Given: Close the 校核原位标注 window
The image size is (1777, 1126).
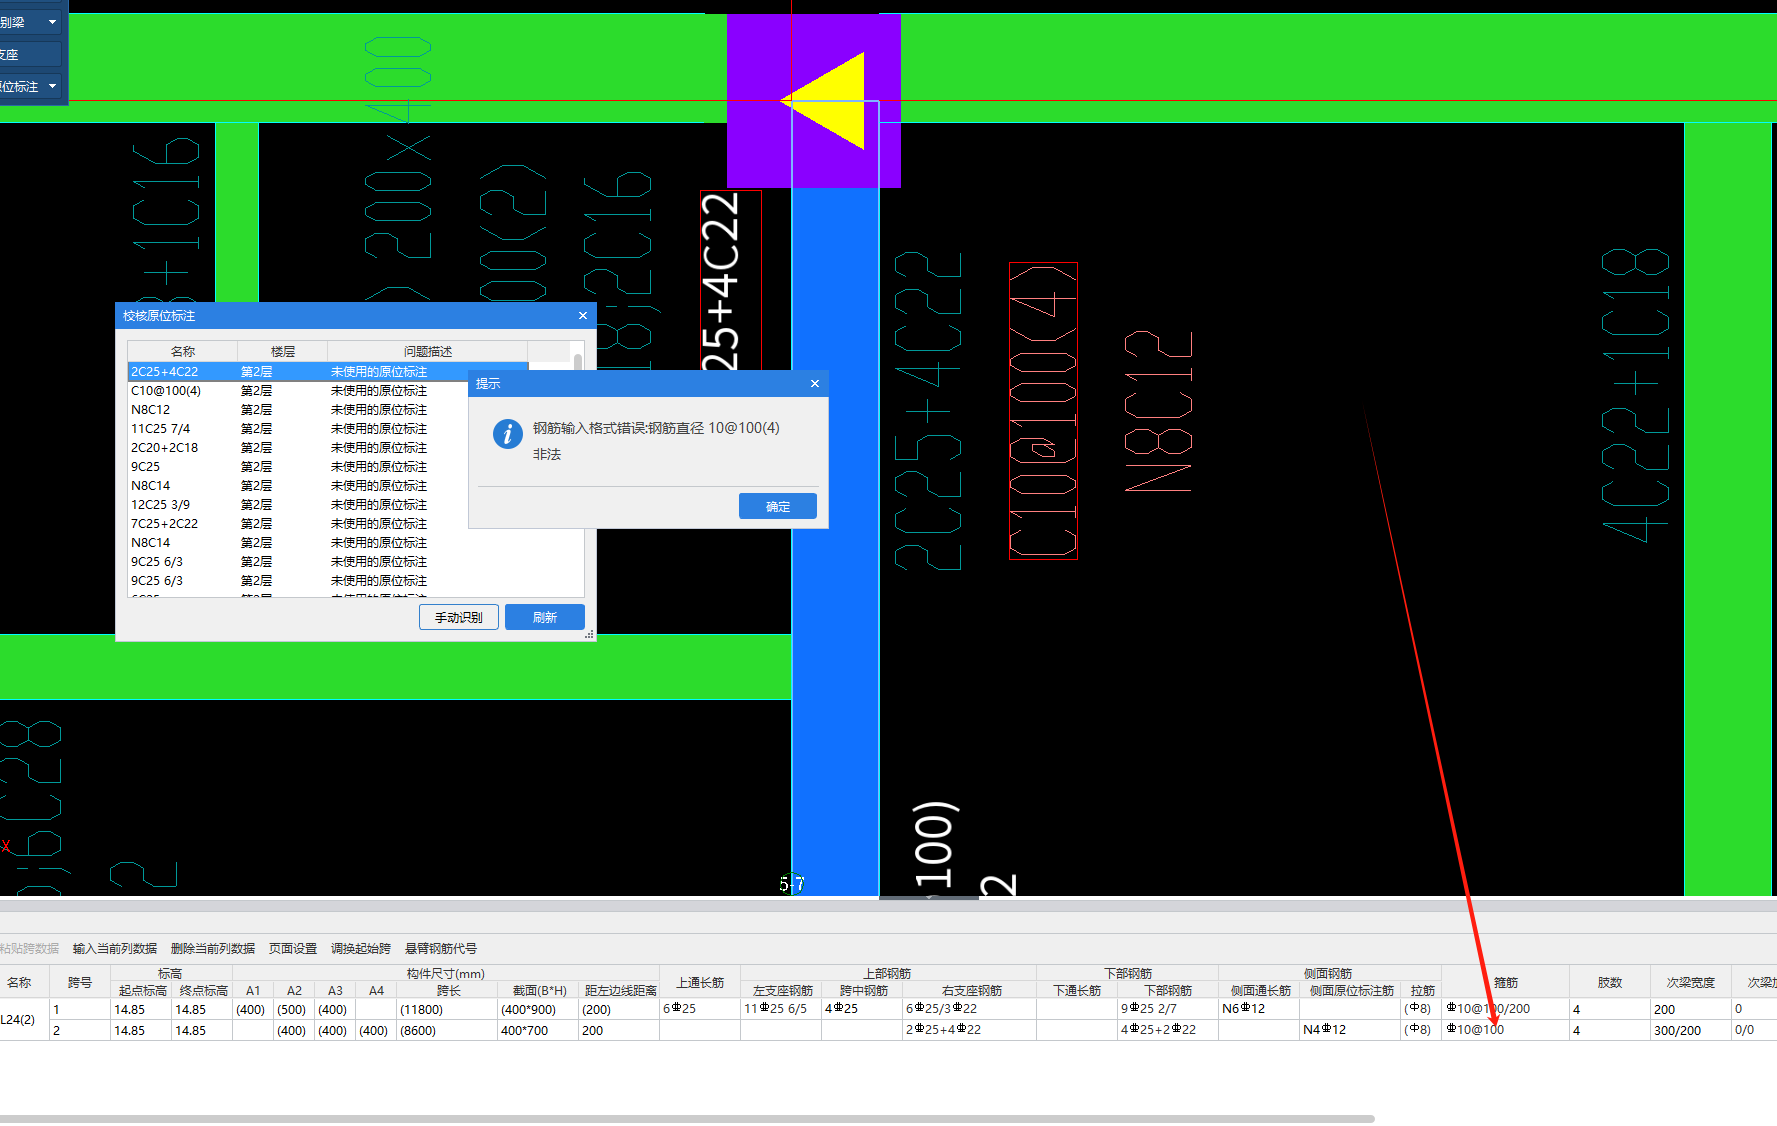Looking at the screenshot, I should pos(583,316).
